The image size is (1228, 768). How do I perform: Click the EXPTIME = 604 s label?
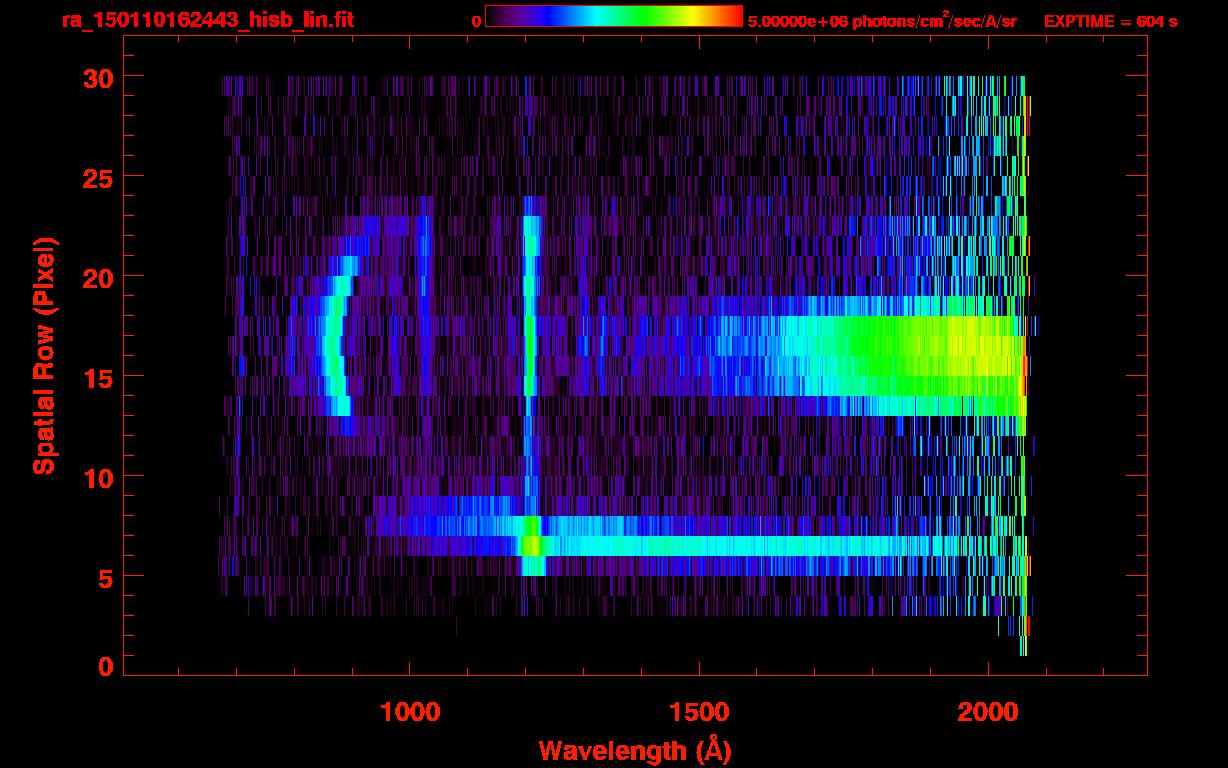[1110, 21]
